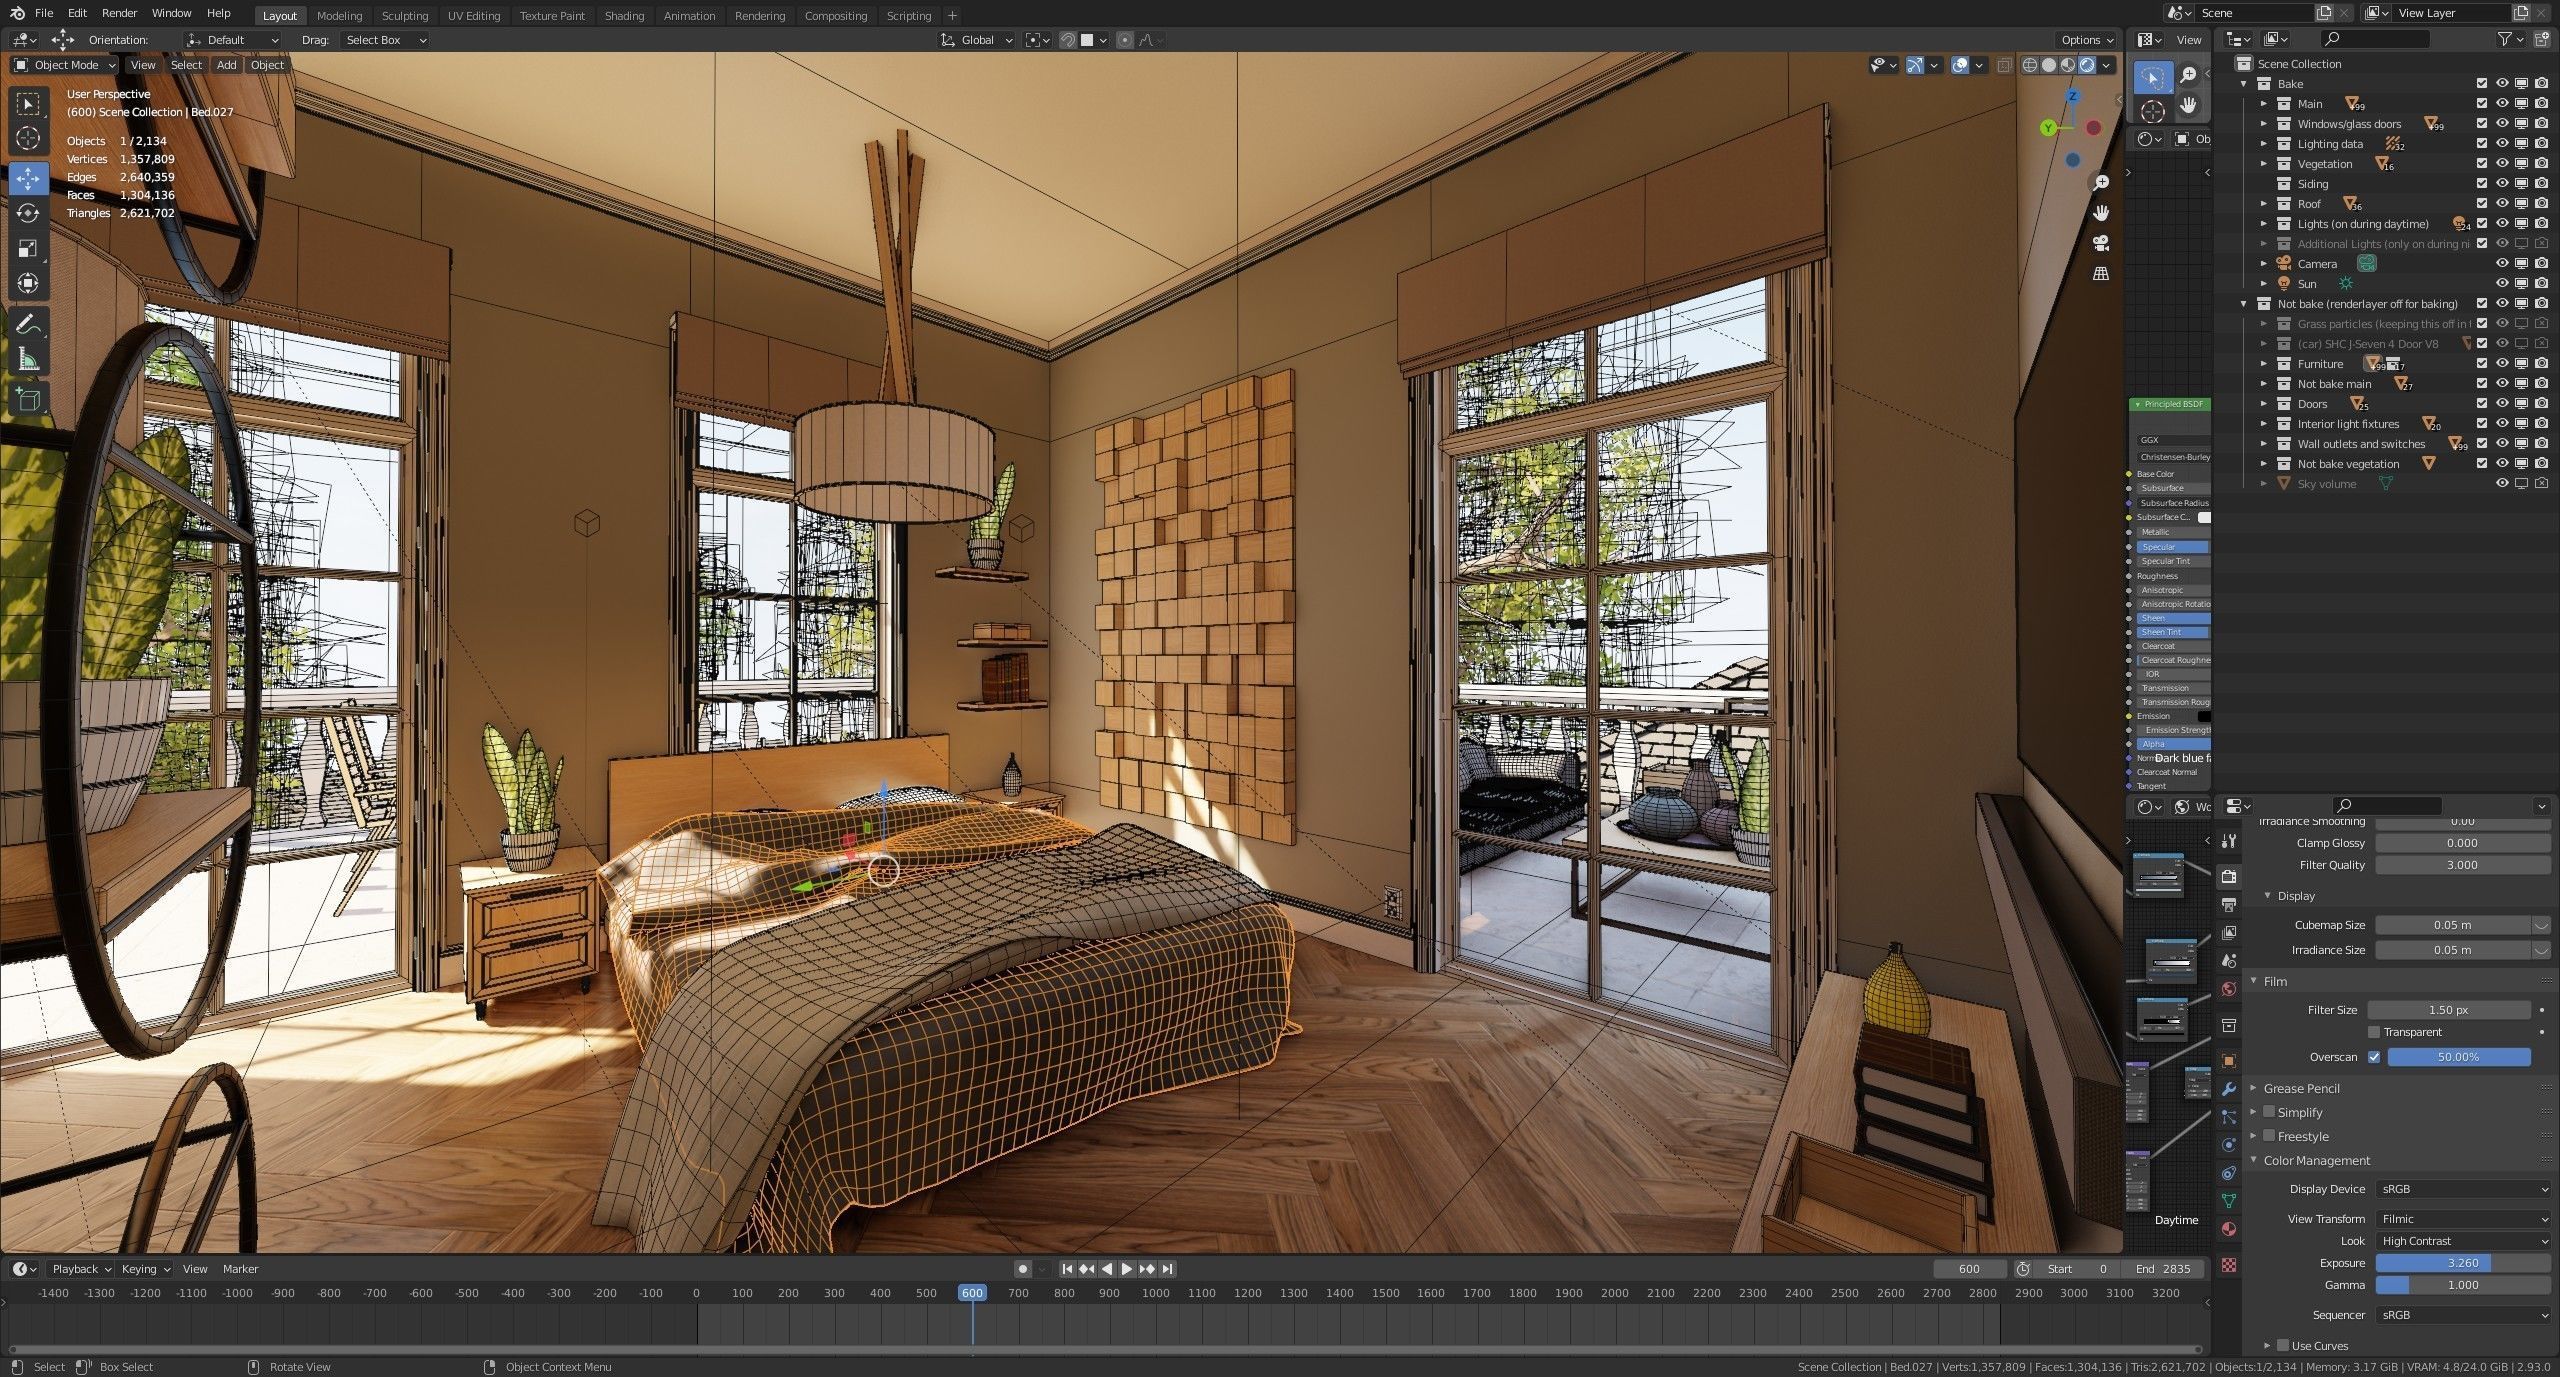Open the Options popover in the viewport header

tap(2087, 40)
